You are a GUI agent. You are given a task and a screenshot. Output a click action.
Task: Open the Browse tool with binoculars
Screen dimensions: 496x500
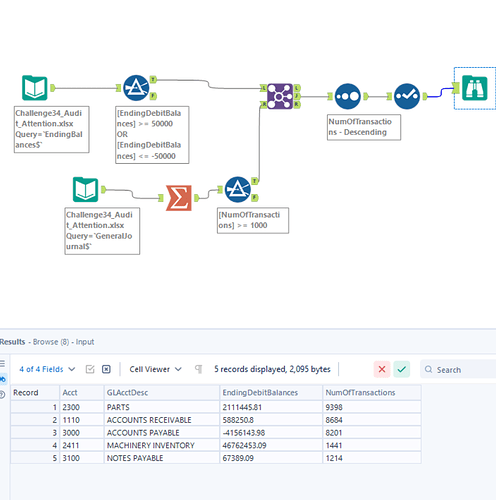[x=475, y=88]
